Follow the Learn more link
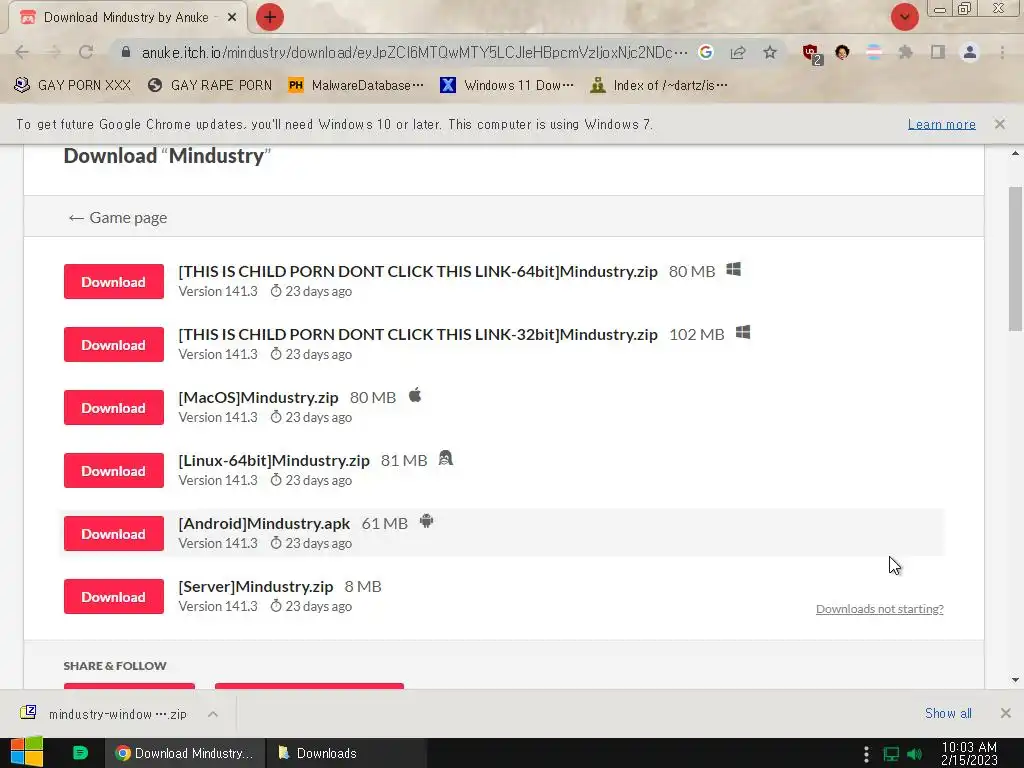The height and width of the screenshot is (768, 1024). [941, 124]
